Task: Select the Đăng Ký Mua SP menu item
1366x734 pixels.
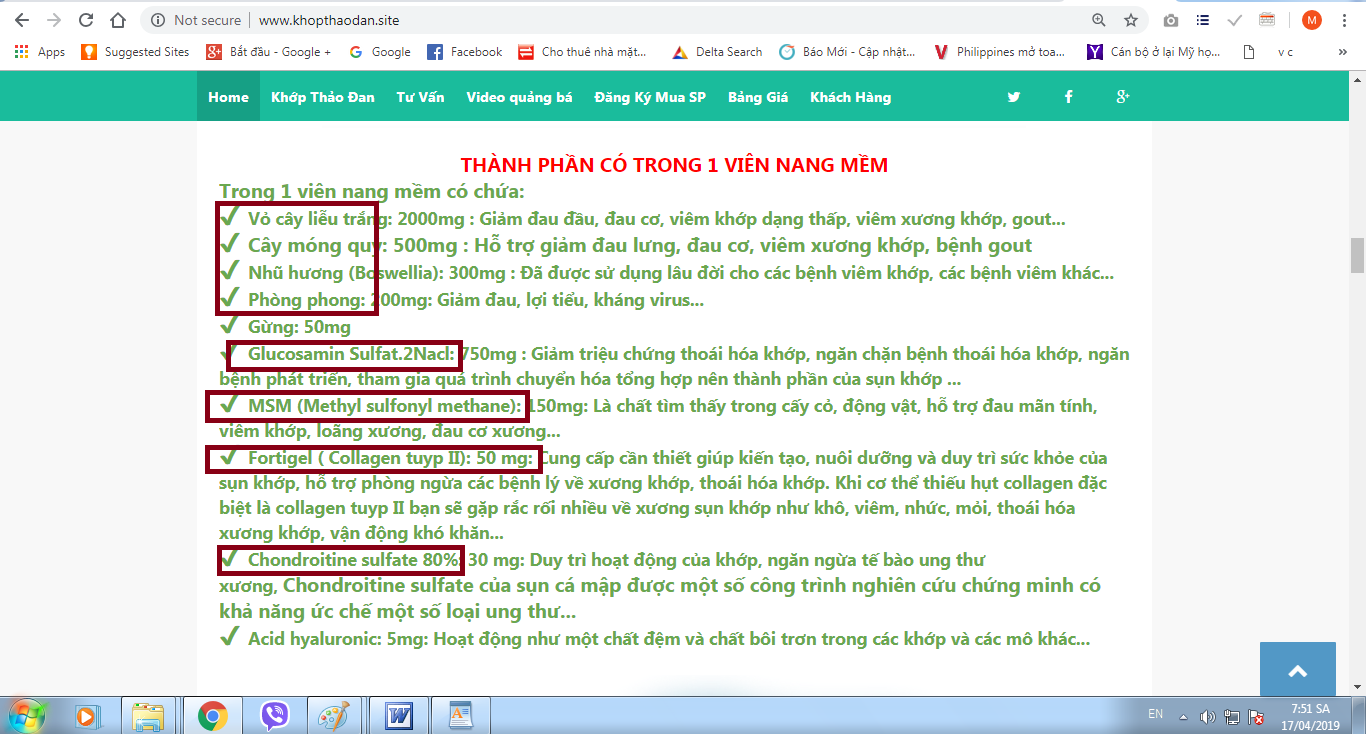Action: 650,97
